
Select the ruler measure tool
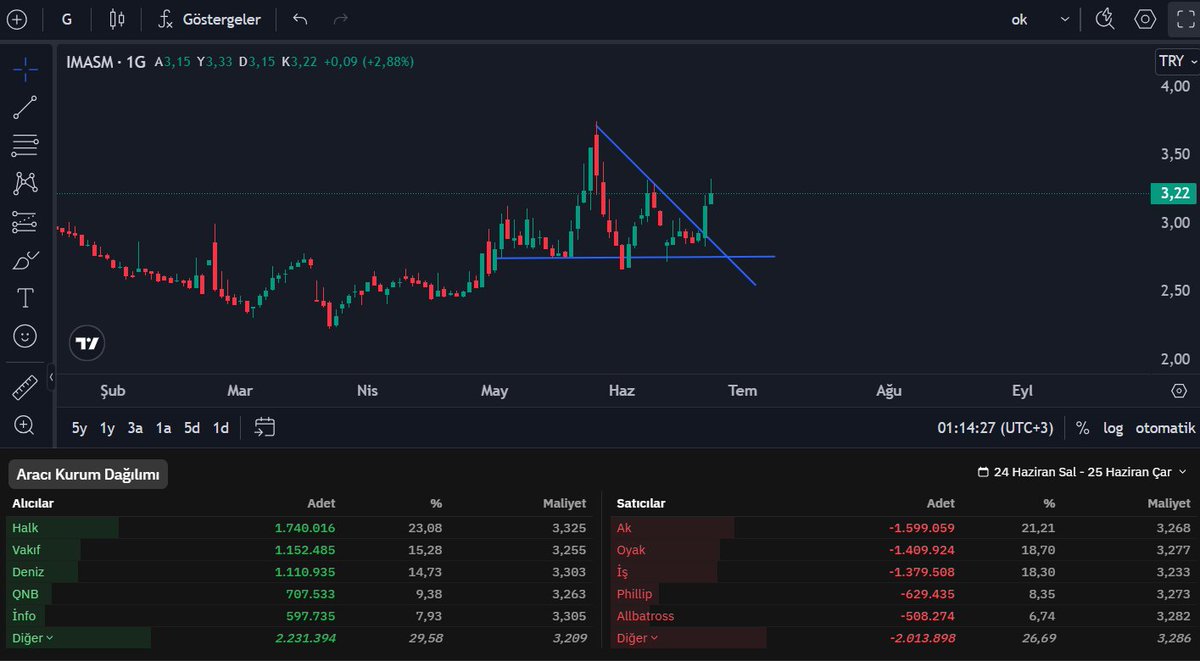(x=25, y=387)
